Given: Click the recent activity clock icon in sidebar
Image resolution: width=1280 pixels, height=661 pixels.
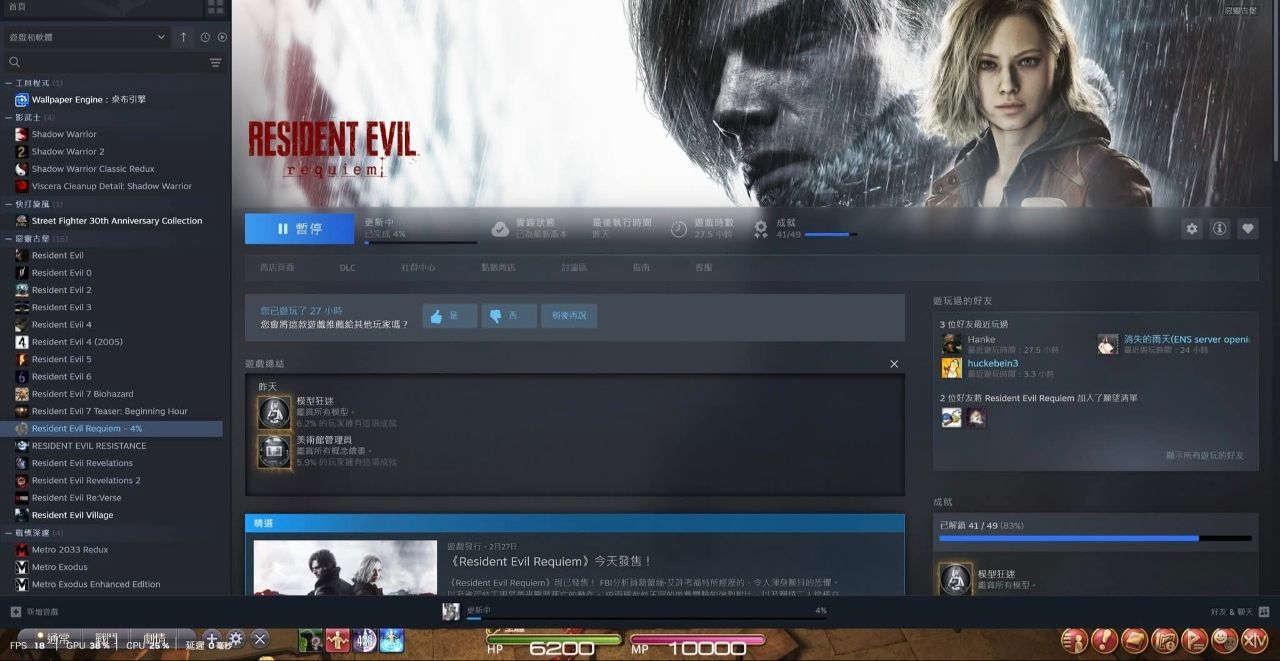Looking at the screenshot, I should 205,37.
